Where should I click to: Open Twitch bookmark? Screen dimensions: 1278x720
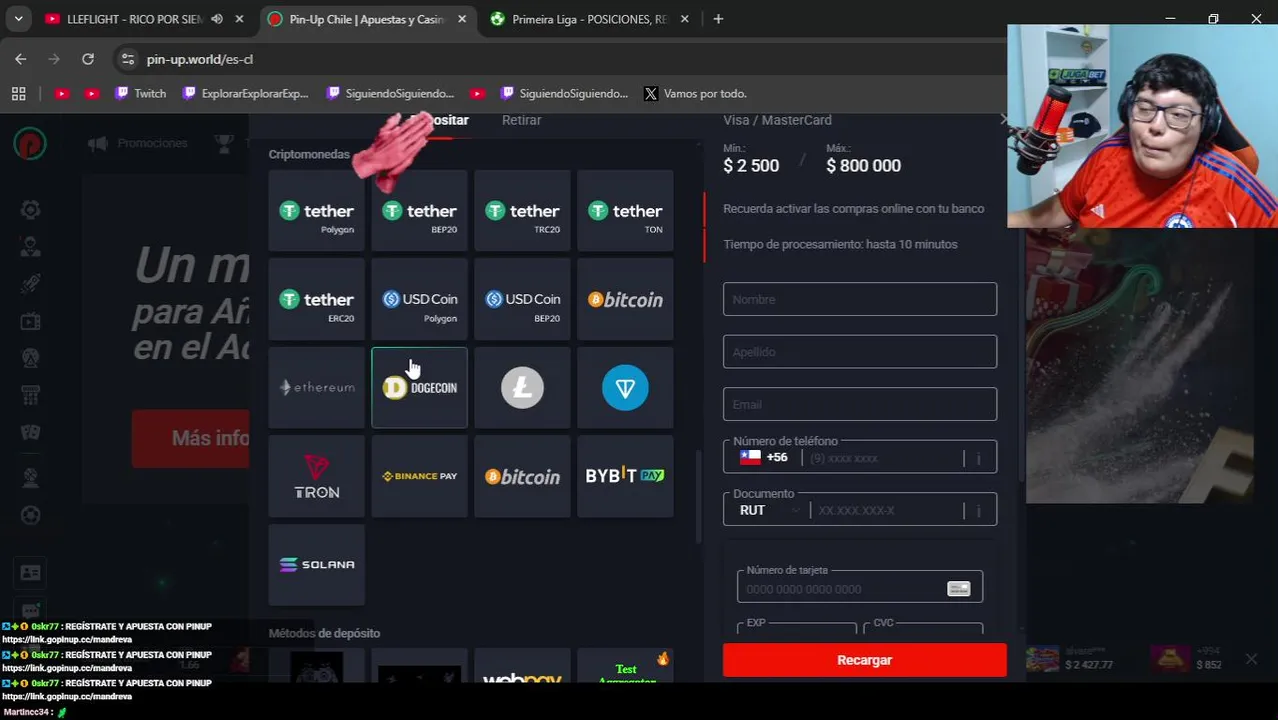140,93
